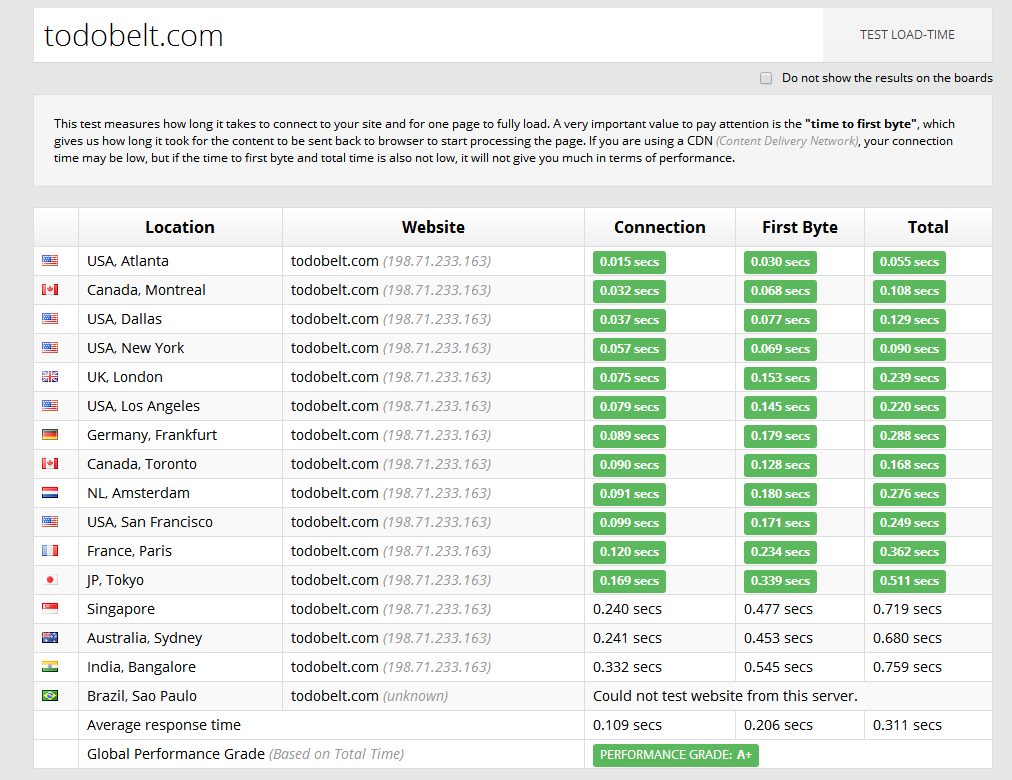
Task: Click the TEST LOAD-TIME button
Action: pos(907,35)
